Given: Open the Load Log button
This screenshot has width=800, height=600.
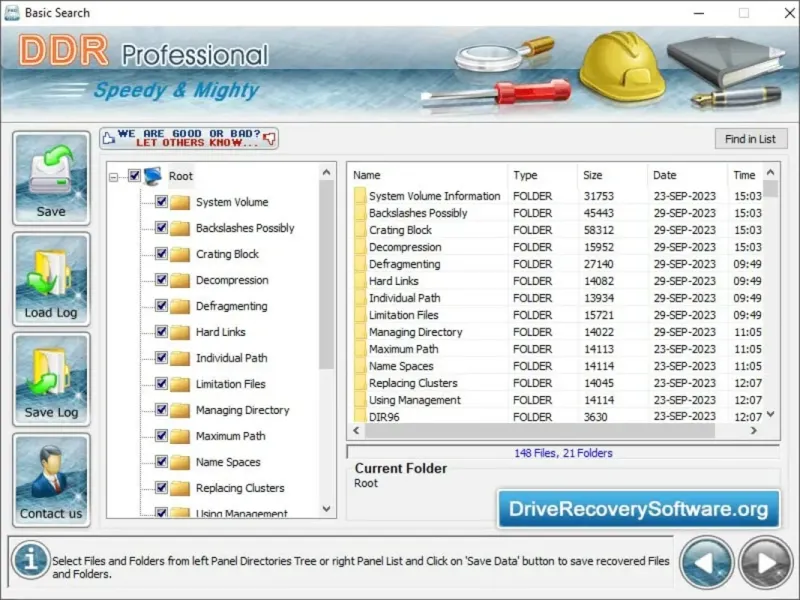Looking at the screenshot, I should pyautogui.click(x=51, y=279).
